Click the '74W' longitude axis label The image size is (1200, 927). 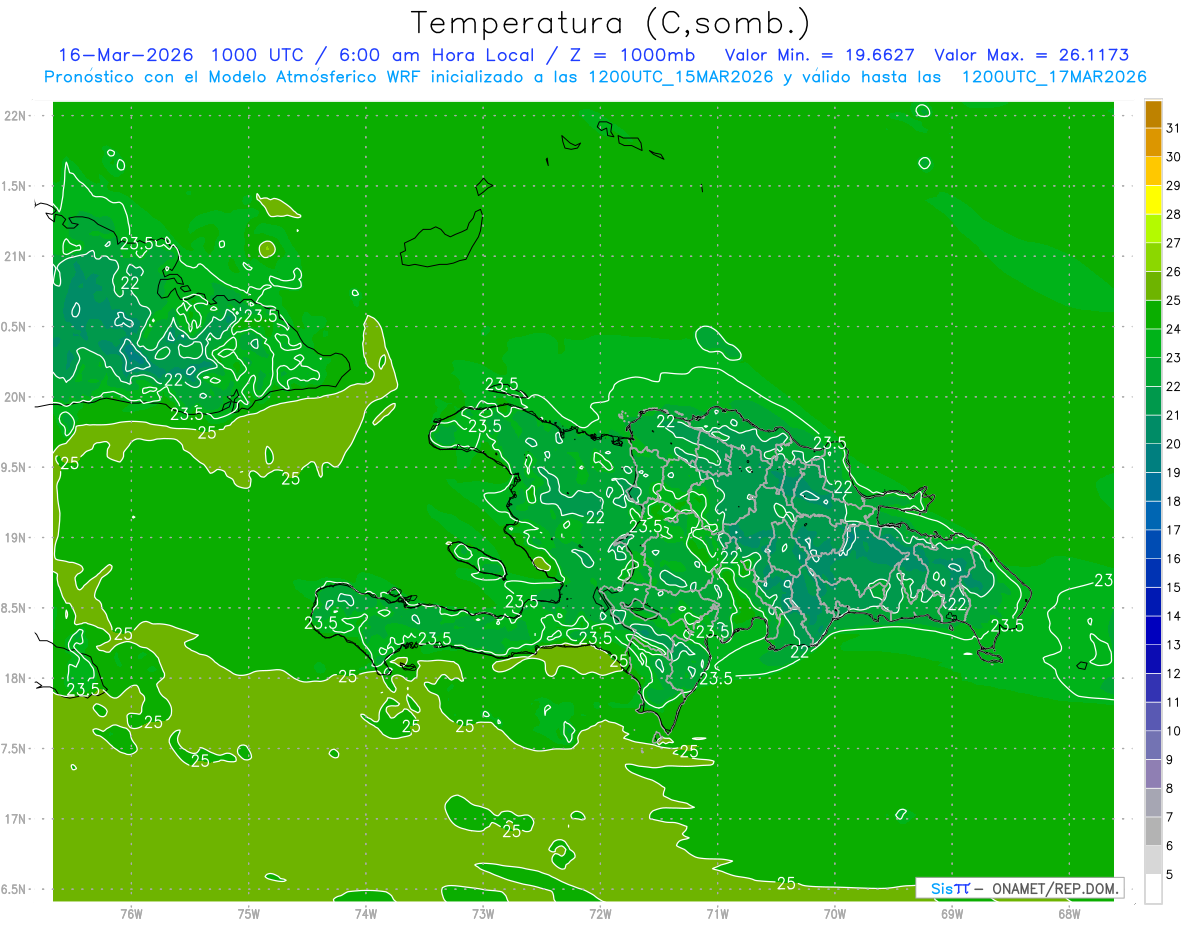366,913
